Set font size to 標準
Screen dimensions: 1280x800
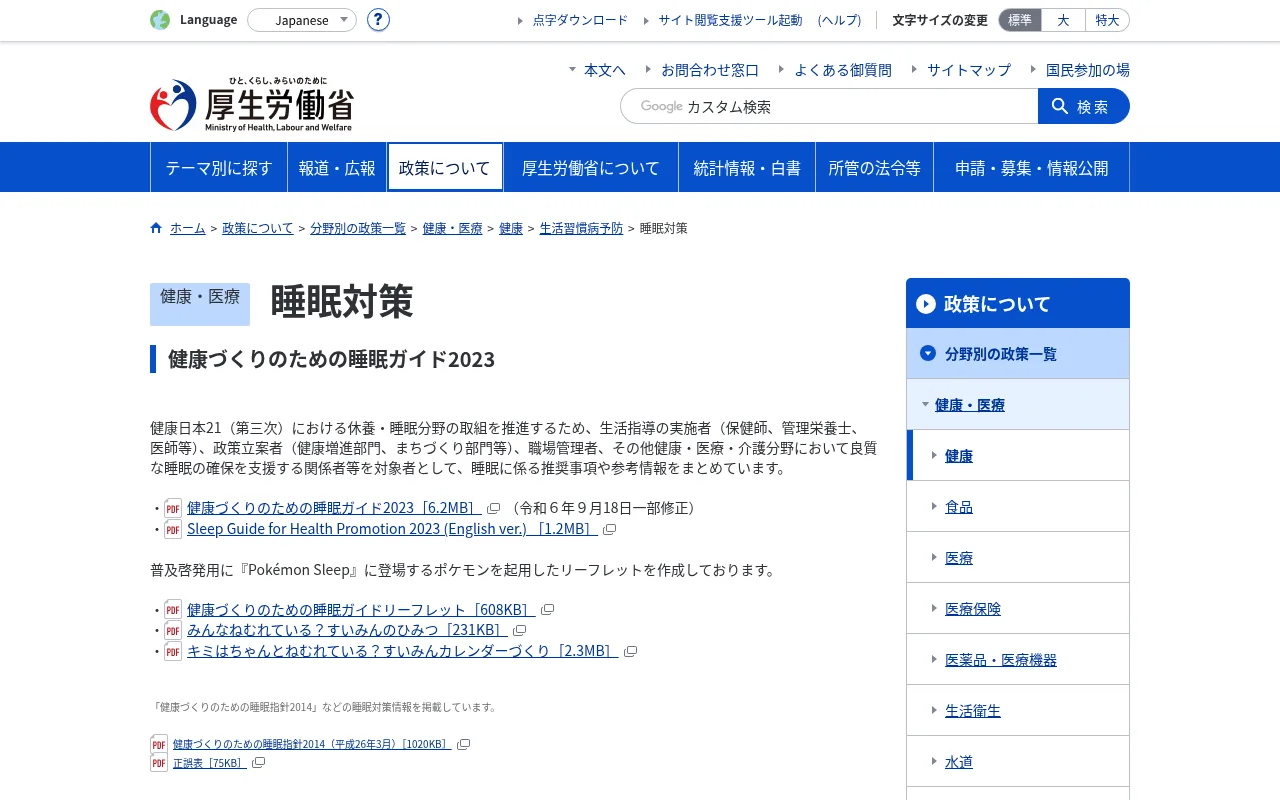pos(1020,20)
